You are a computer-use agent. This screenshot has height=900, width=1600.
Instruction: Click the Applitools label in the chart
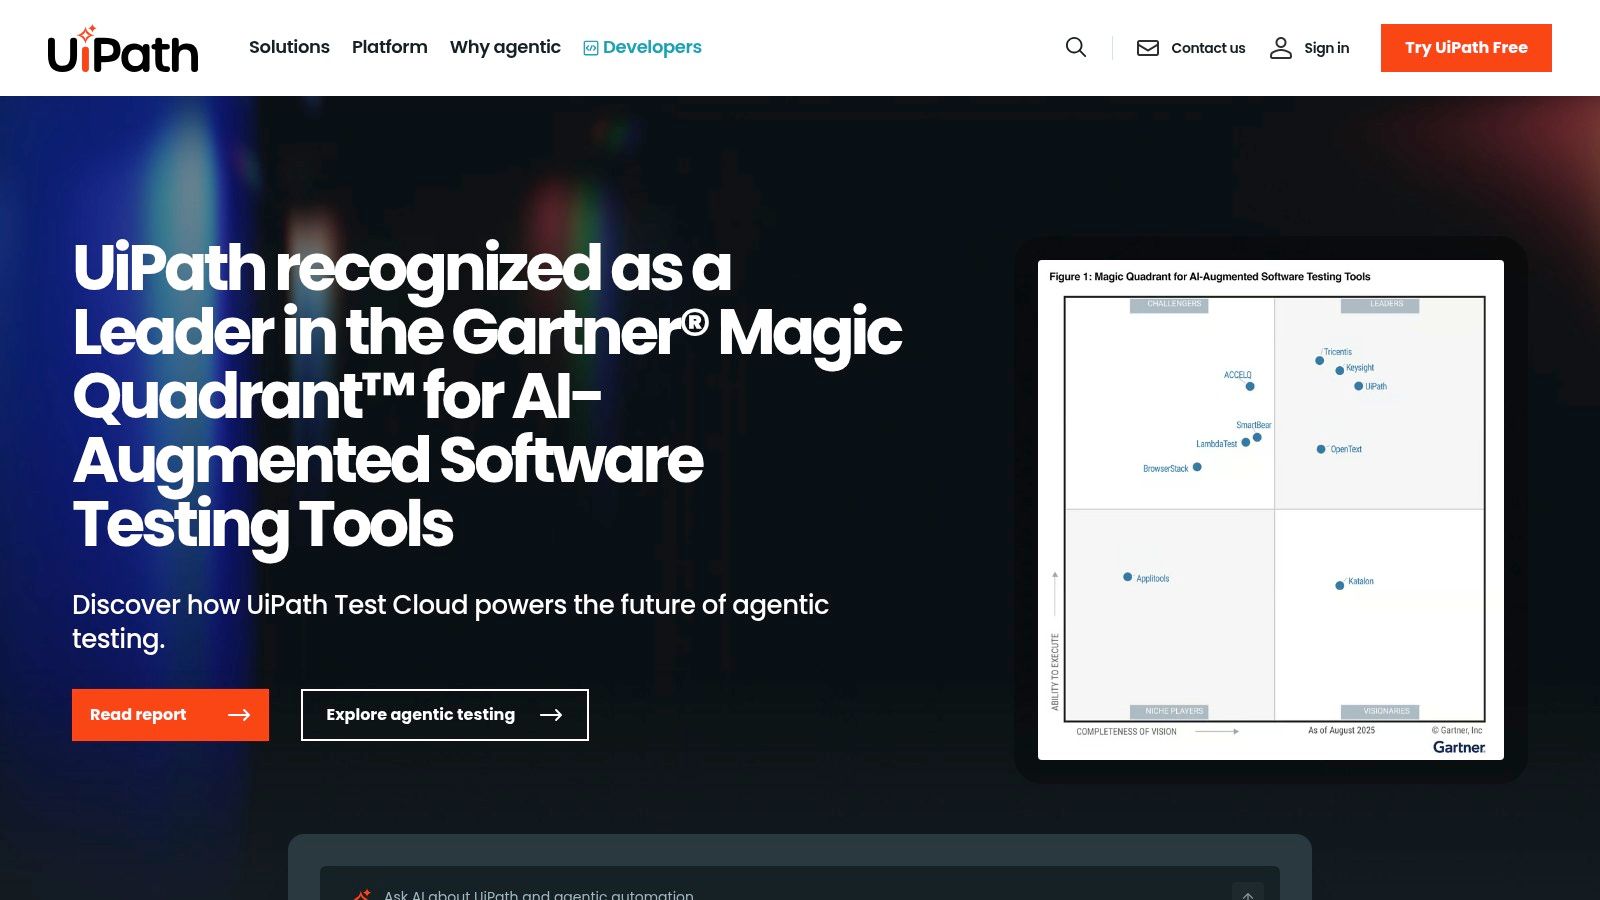[x=1153, y=579]
